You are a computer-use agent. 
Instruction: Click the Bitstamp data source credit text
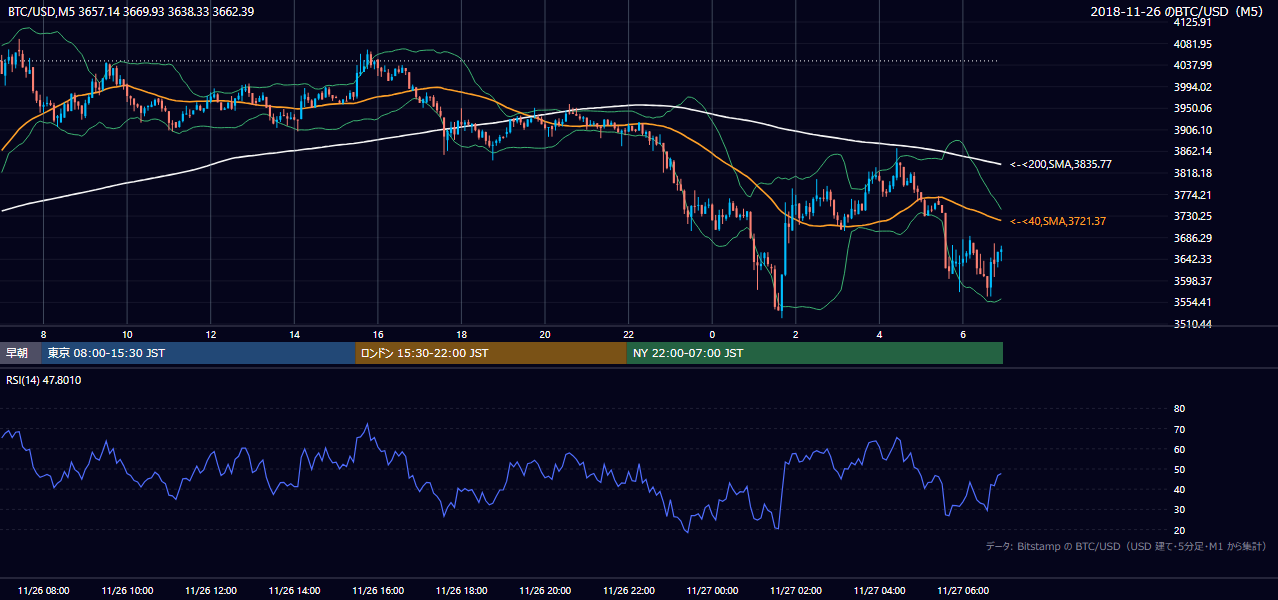tap(1126, 546)
